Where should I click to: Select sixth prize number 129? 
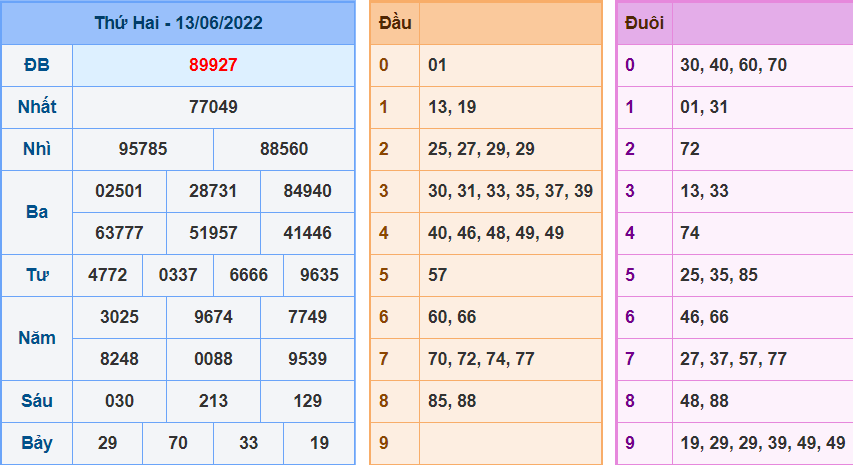[x=307, y=401]
